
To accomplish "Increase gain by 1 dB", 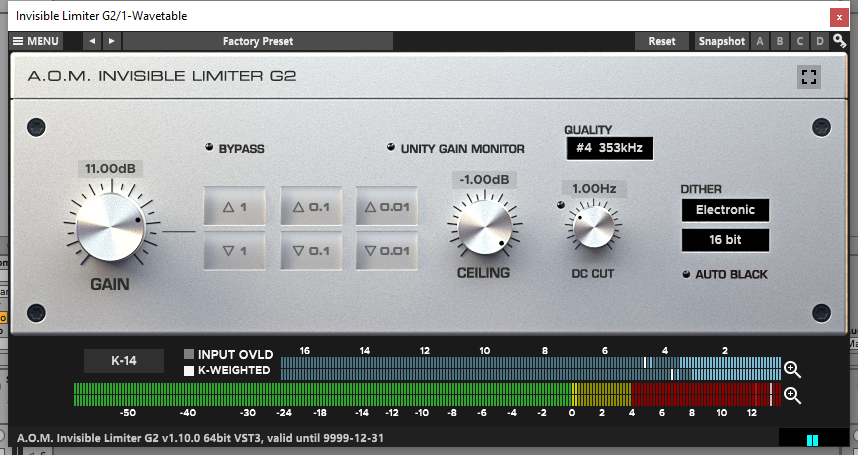I will coord(235,207).
